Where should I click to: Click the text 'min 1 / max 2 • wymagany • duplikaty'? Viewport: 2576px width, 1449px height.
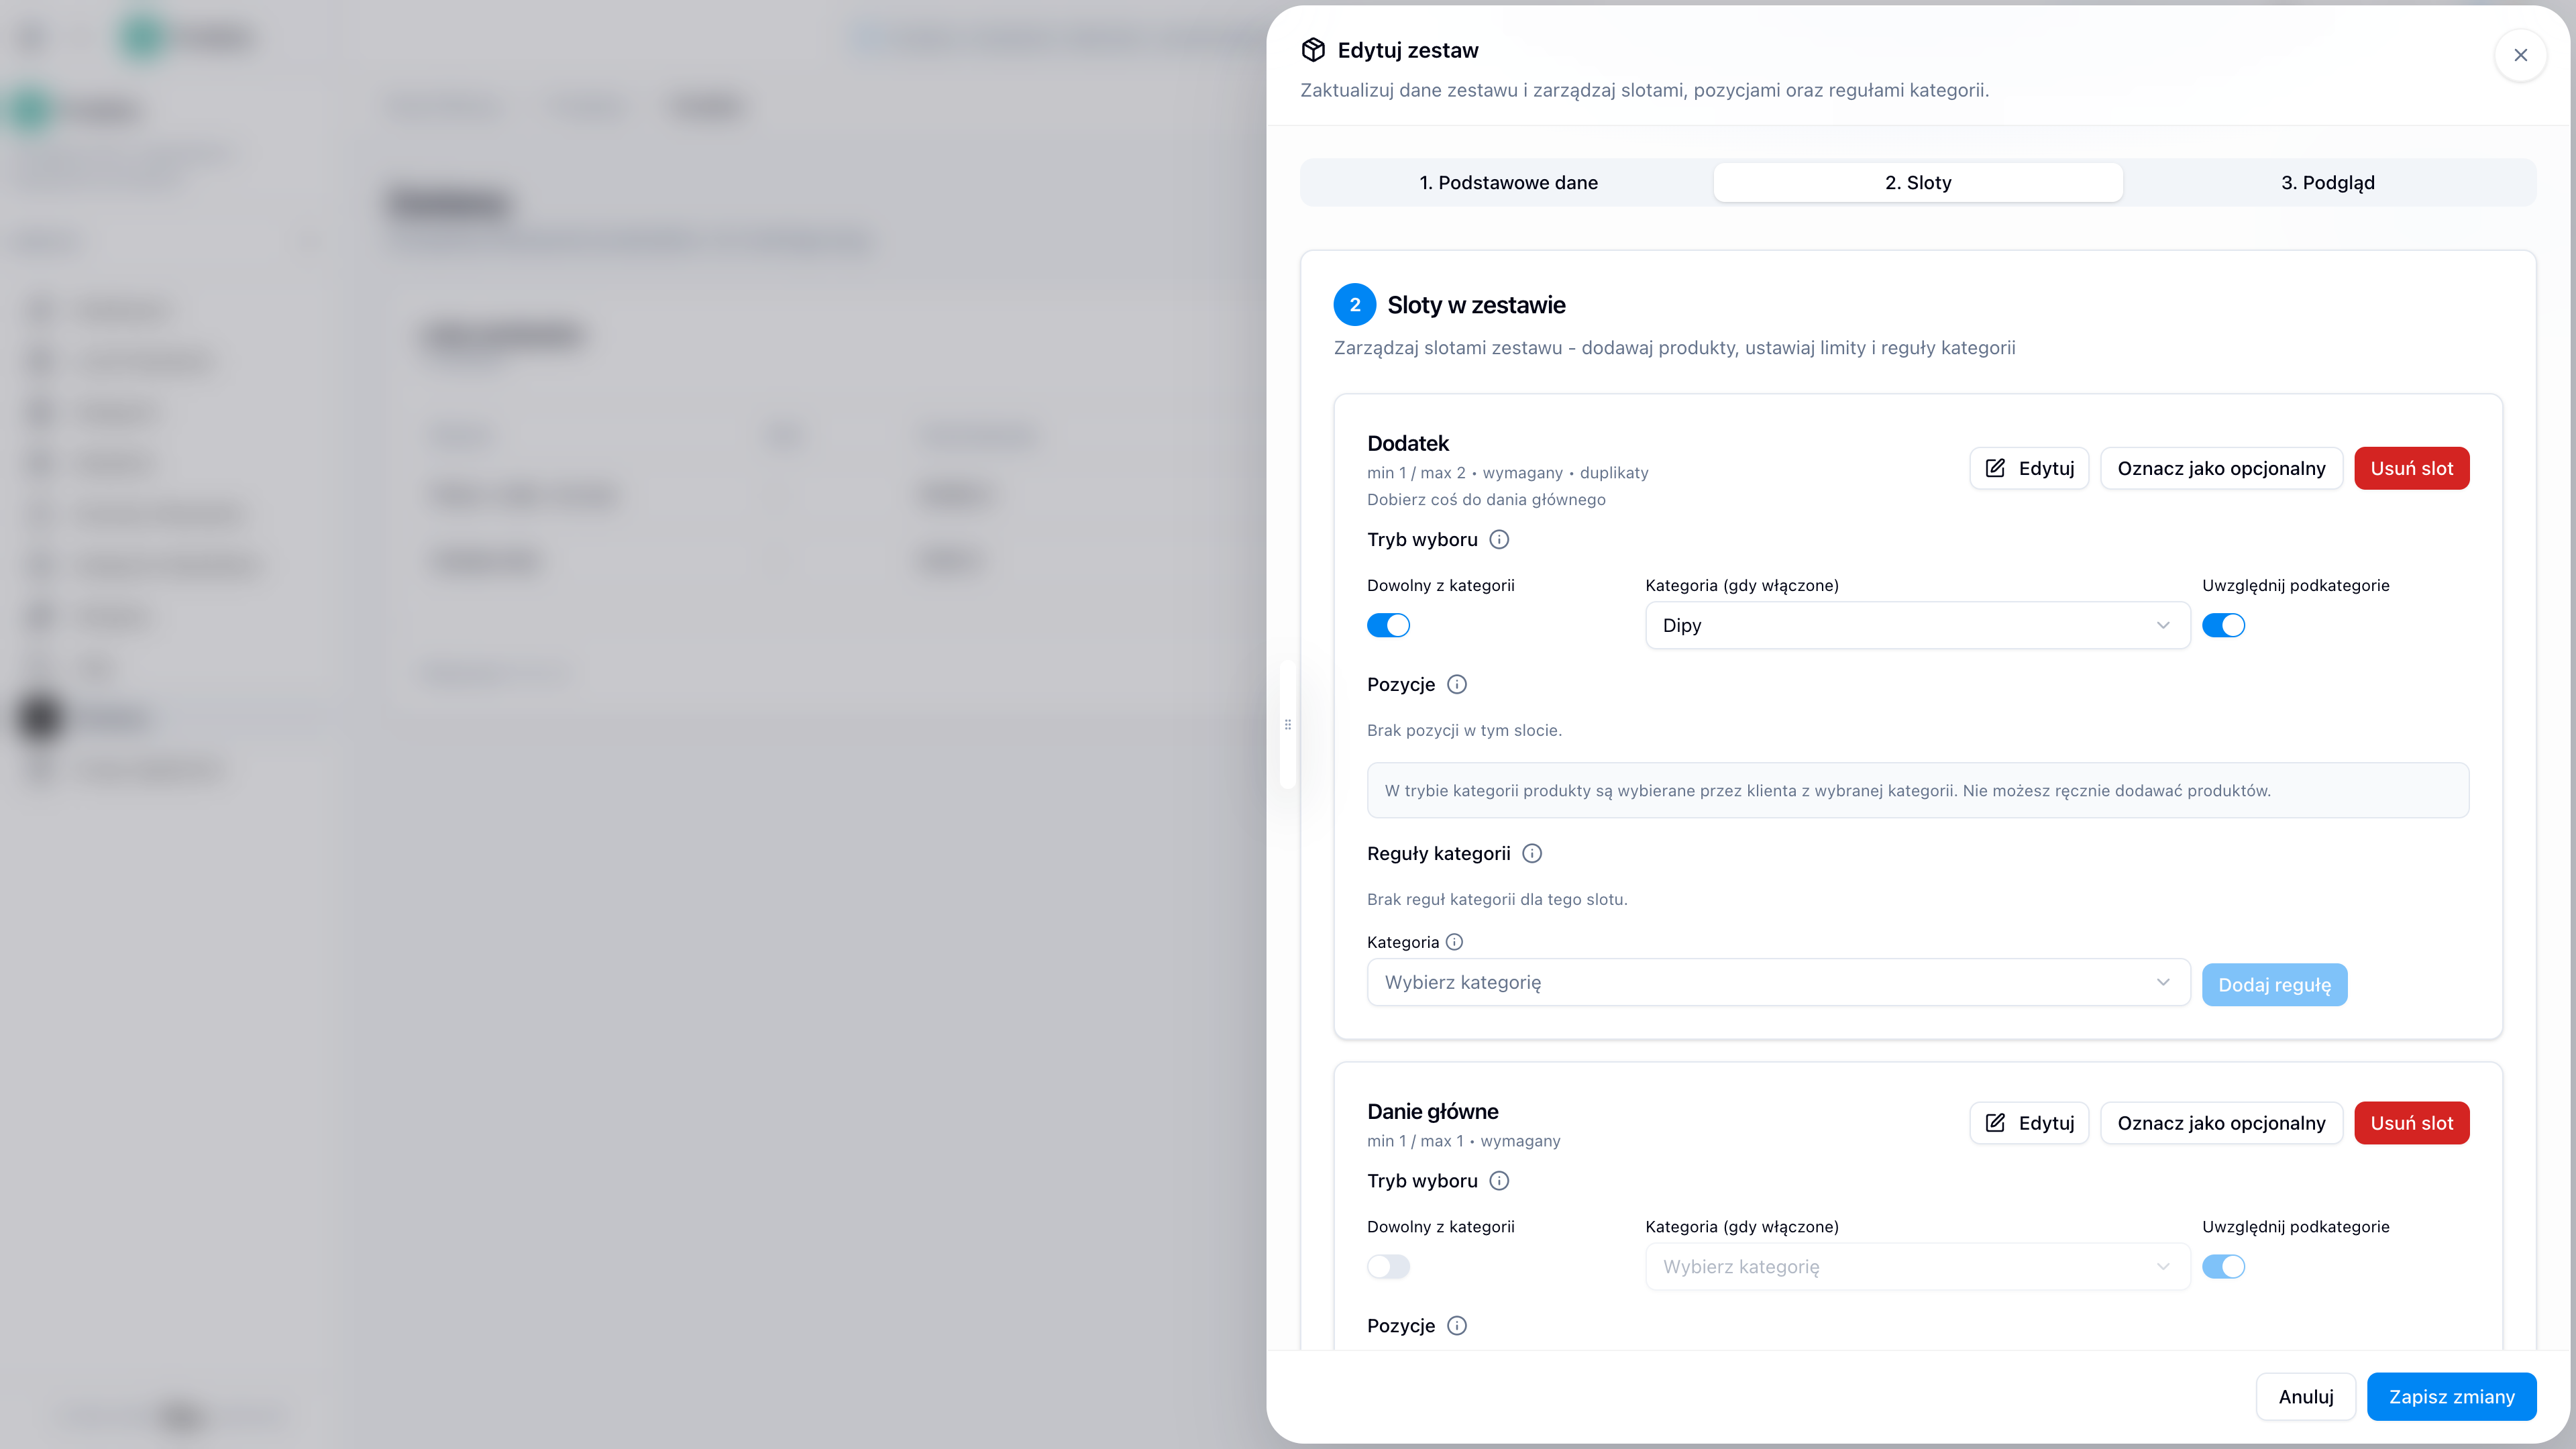click(1507, 473)
